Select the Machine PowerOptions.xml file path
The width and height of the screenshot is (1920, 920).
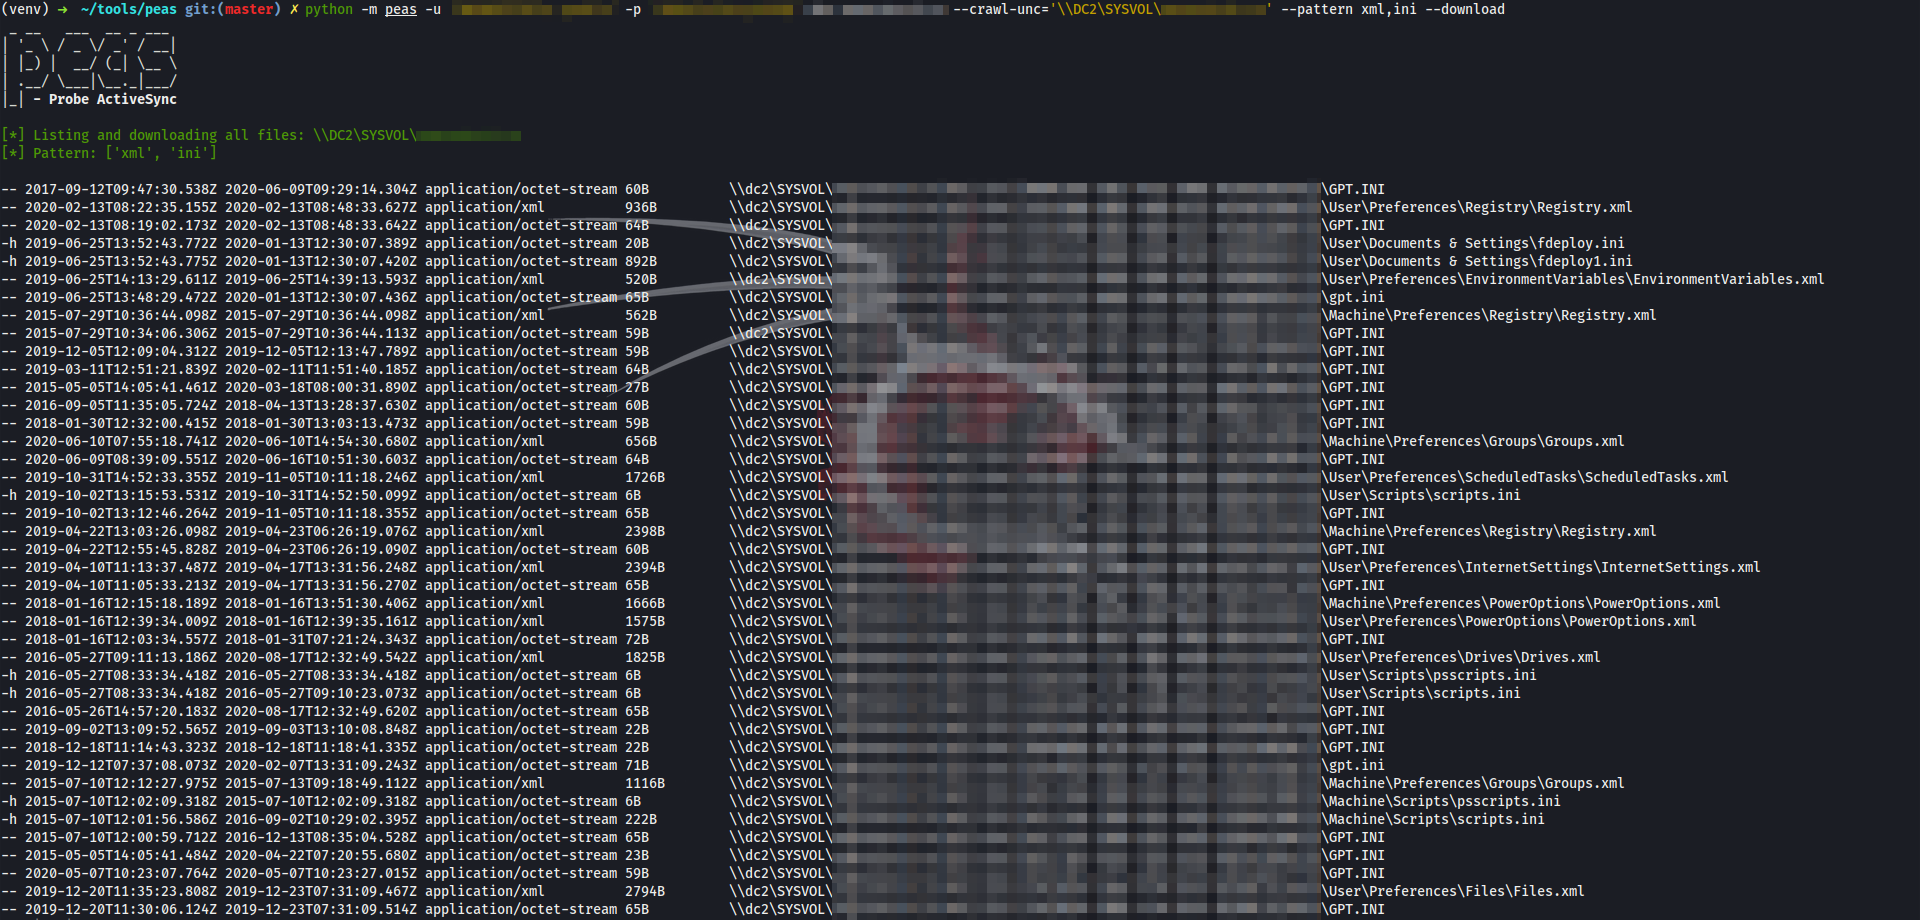pos(1522,604)
